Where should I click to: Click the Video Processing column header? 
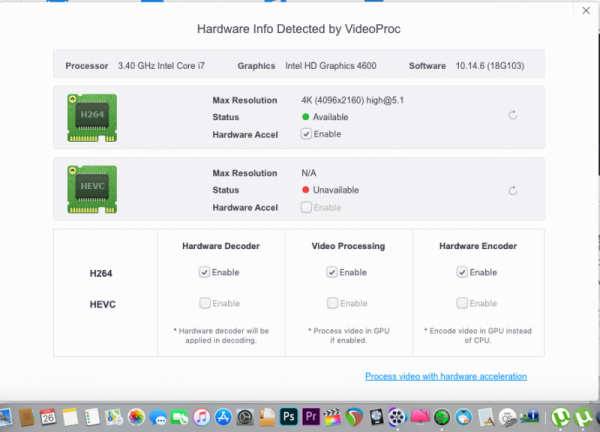point(348,246)
